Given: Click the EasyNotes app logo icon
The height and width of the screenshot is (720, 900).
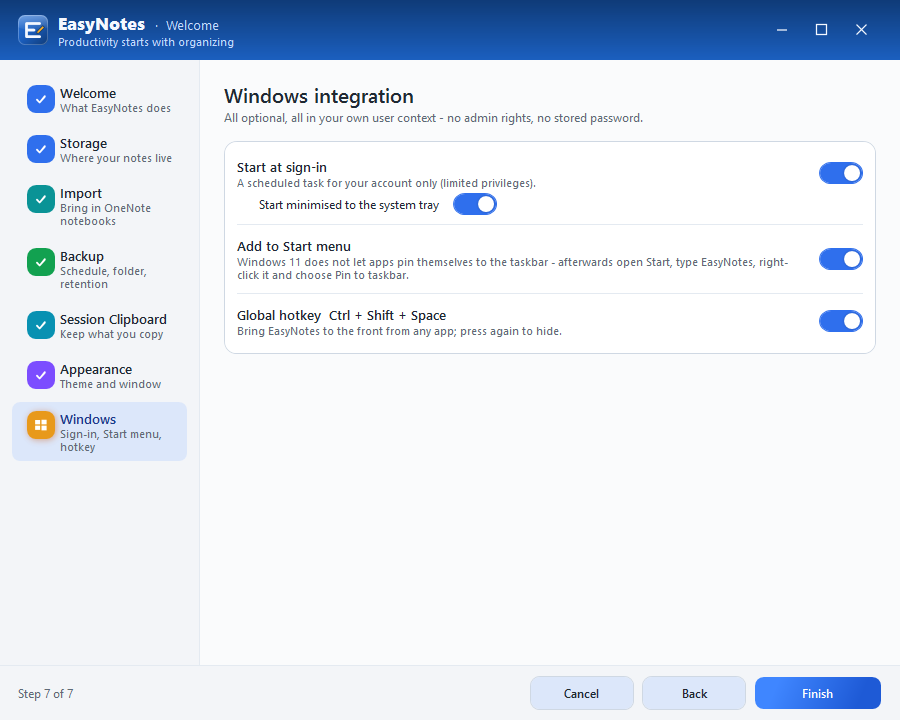Looking at the screenshot, I should point(33,29).
